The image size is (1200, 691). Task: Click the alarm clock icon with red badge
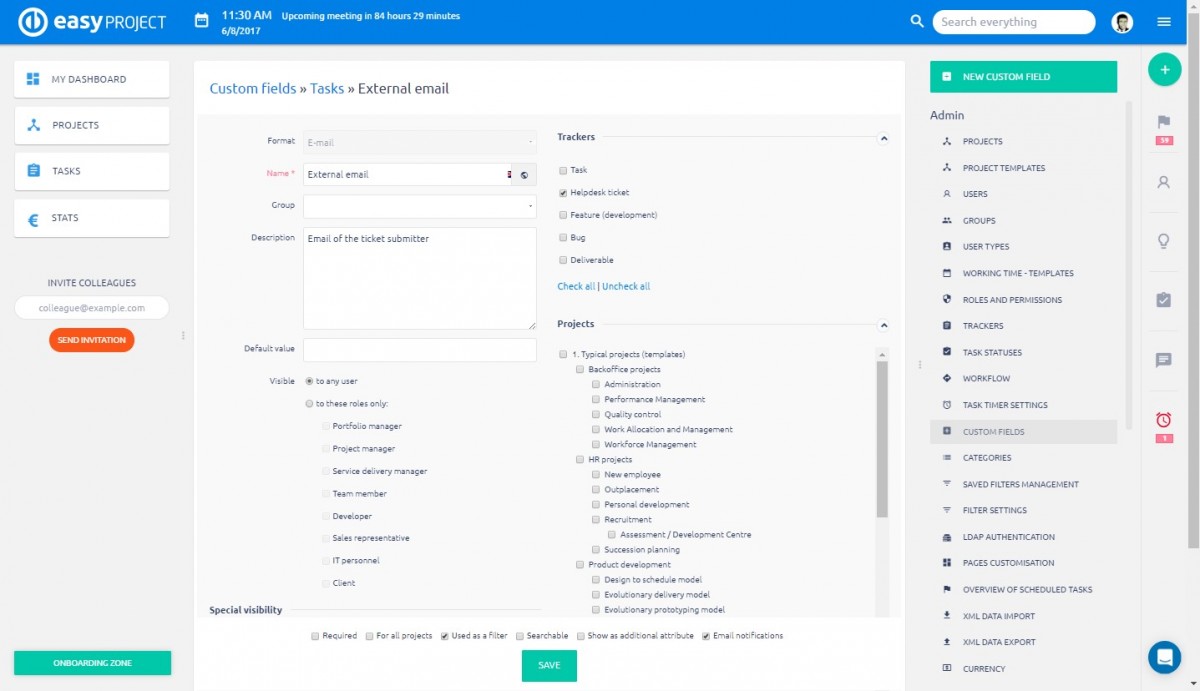tap(1163, 421)
